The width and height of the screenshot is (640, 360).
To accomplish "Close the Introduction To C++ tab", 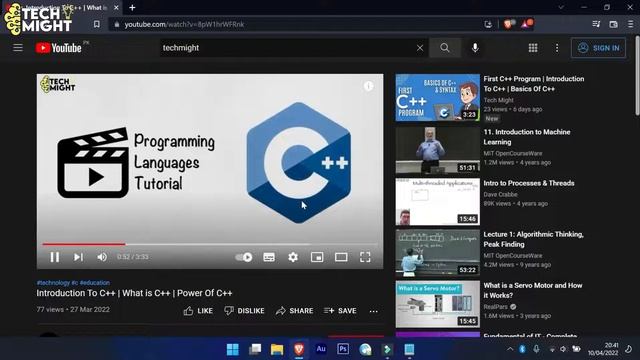I will pos(116,8).
